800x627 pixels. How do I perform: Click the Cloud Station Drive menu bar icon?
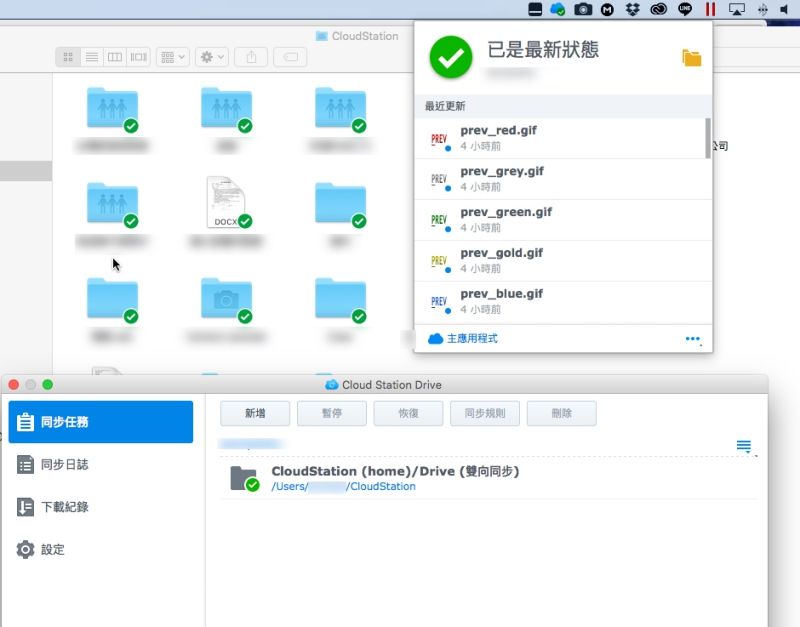click(x=557, y=9)
